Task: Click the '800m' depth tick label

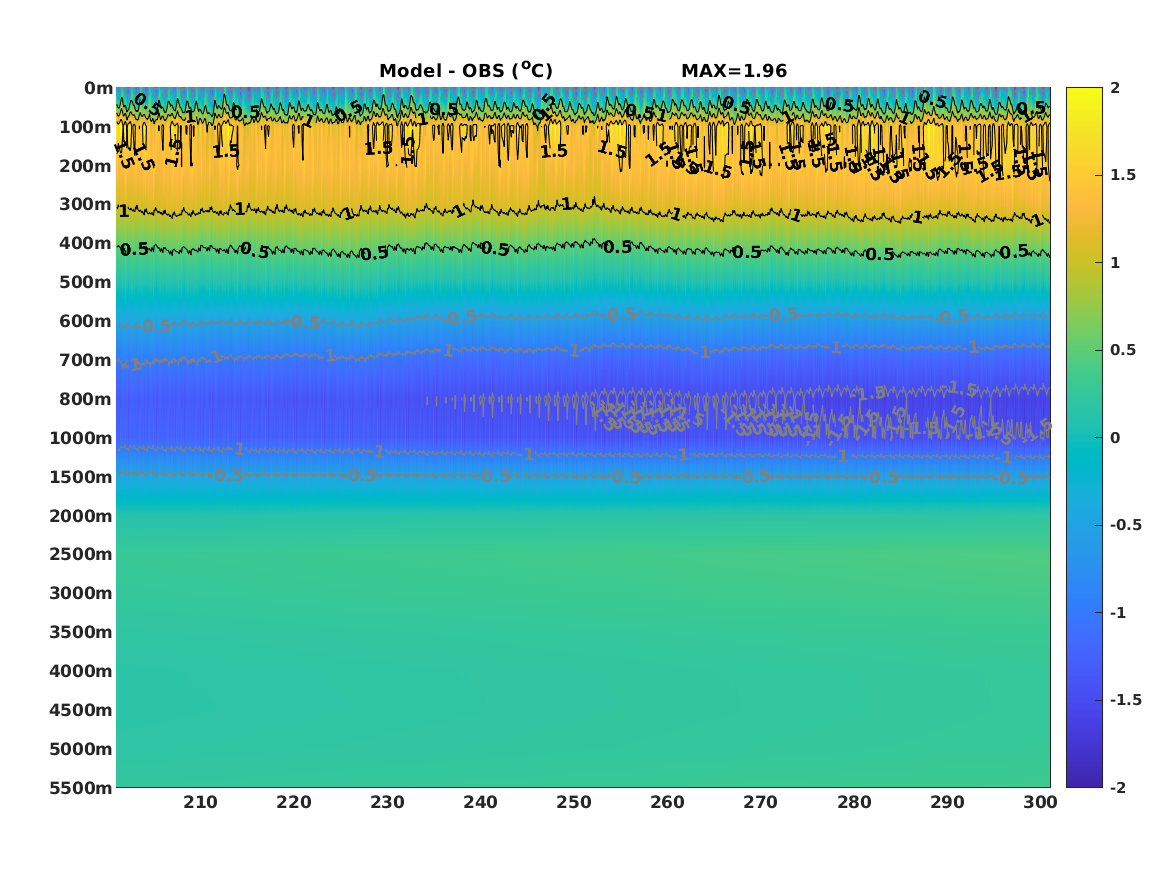Action: tap(86, 399)
